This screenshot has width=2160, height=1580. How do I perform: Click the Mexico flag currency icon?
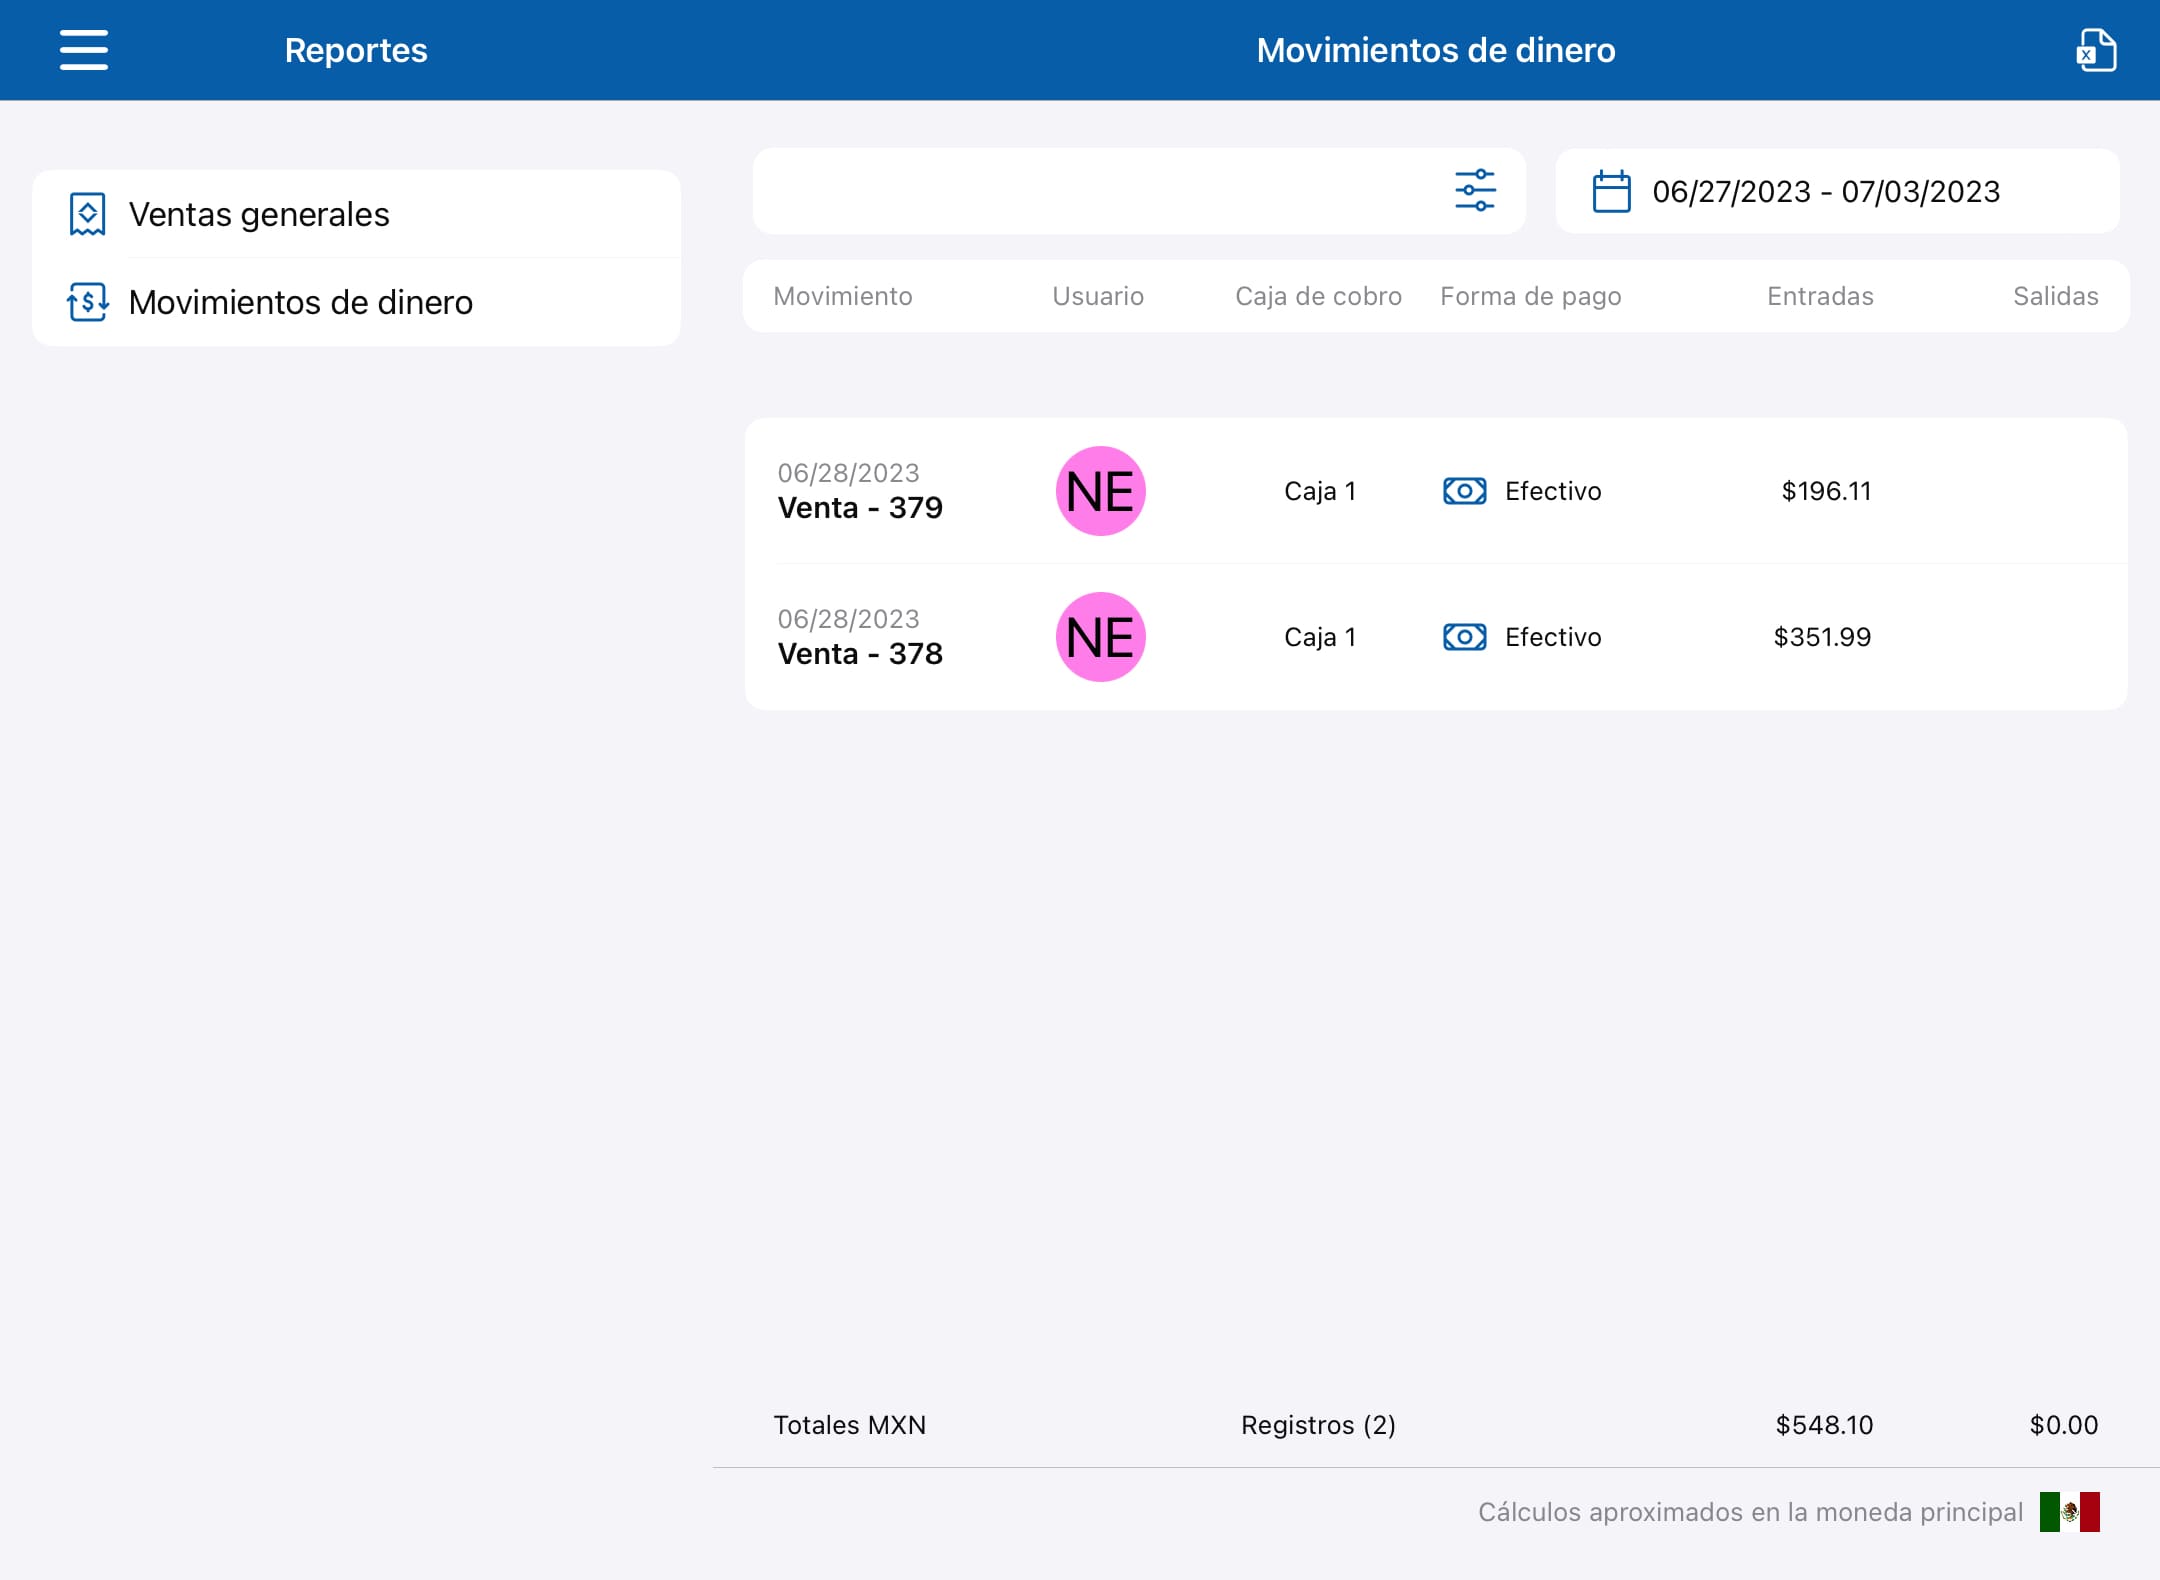(2069, 1511)
